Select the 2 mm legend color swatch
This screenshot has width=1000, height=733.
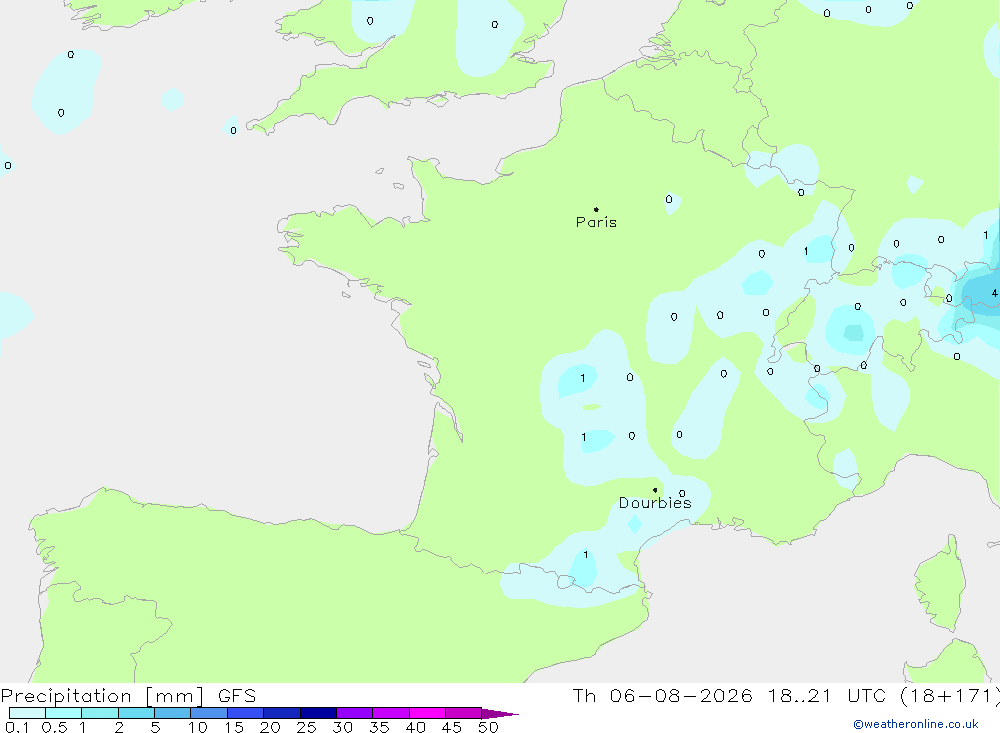[x=136, y=713]
